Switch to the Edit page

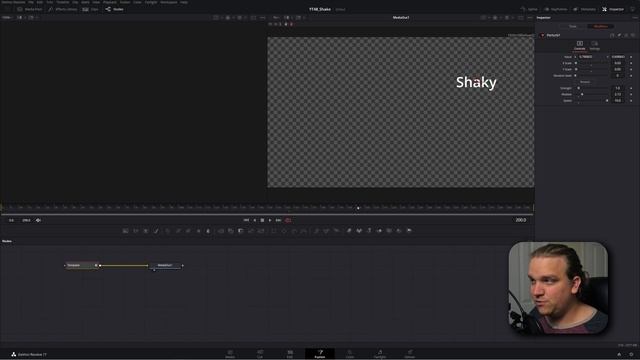pos(290,354)
